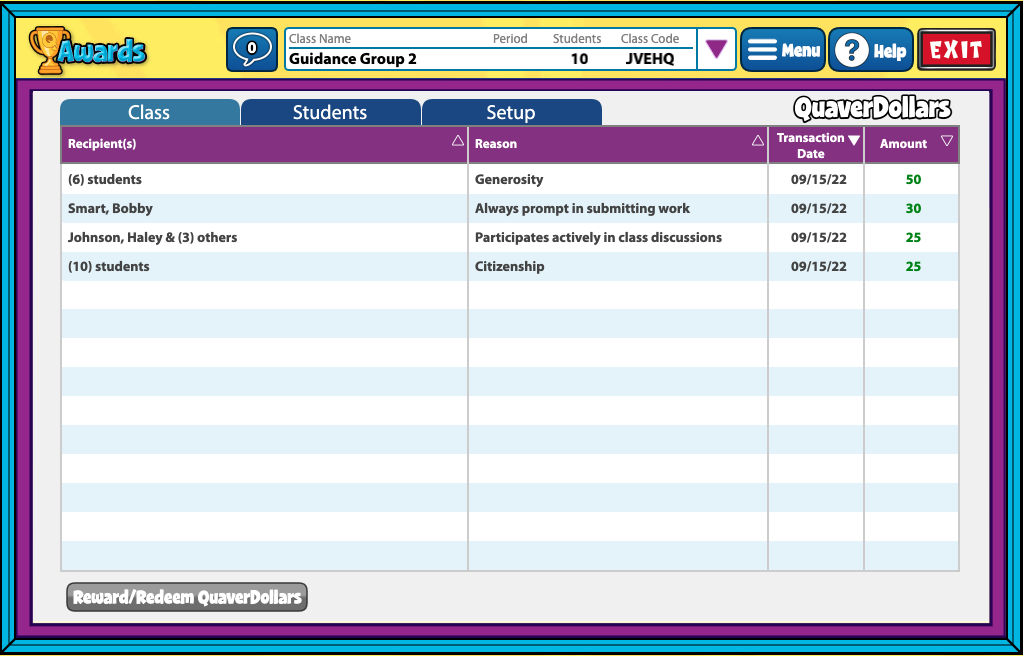This screenshot has width=1023, height=656.
Task: Select the 'Smart, Bobby' recipient row
Action: 264,208
